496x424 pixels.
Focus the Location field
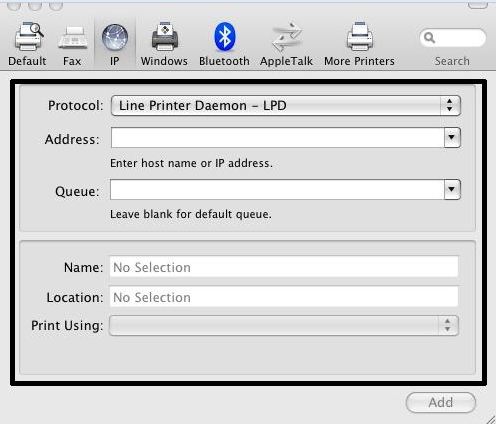[284, 297]
